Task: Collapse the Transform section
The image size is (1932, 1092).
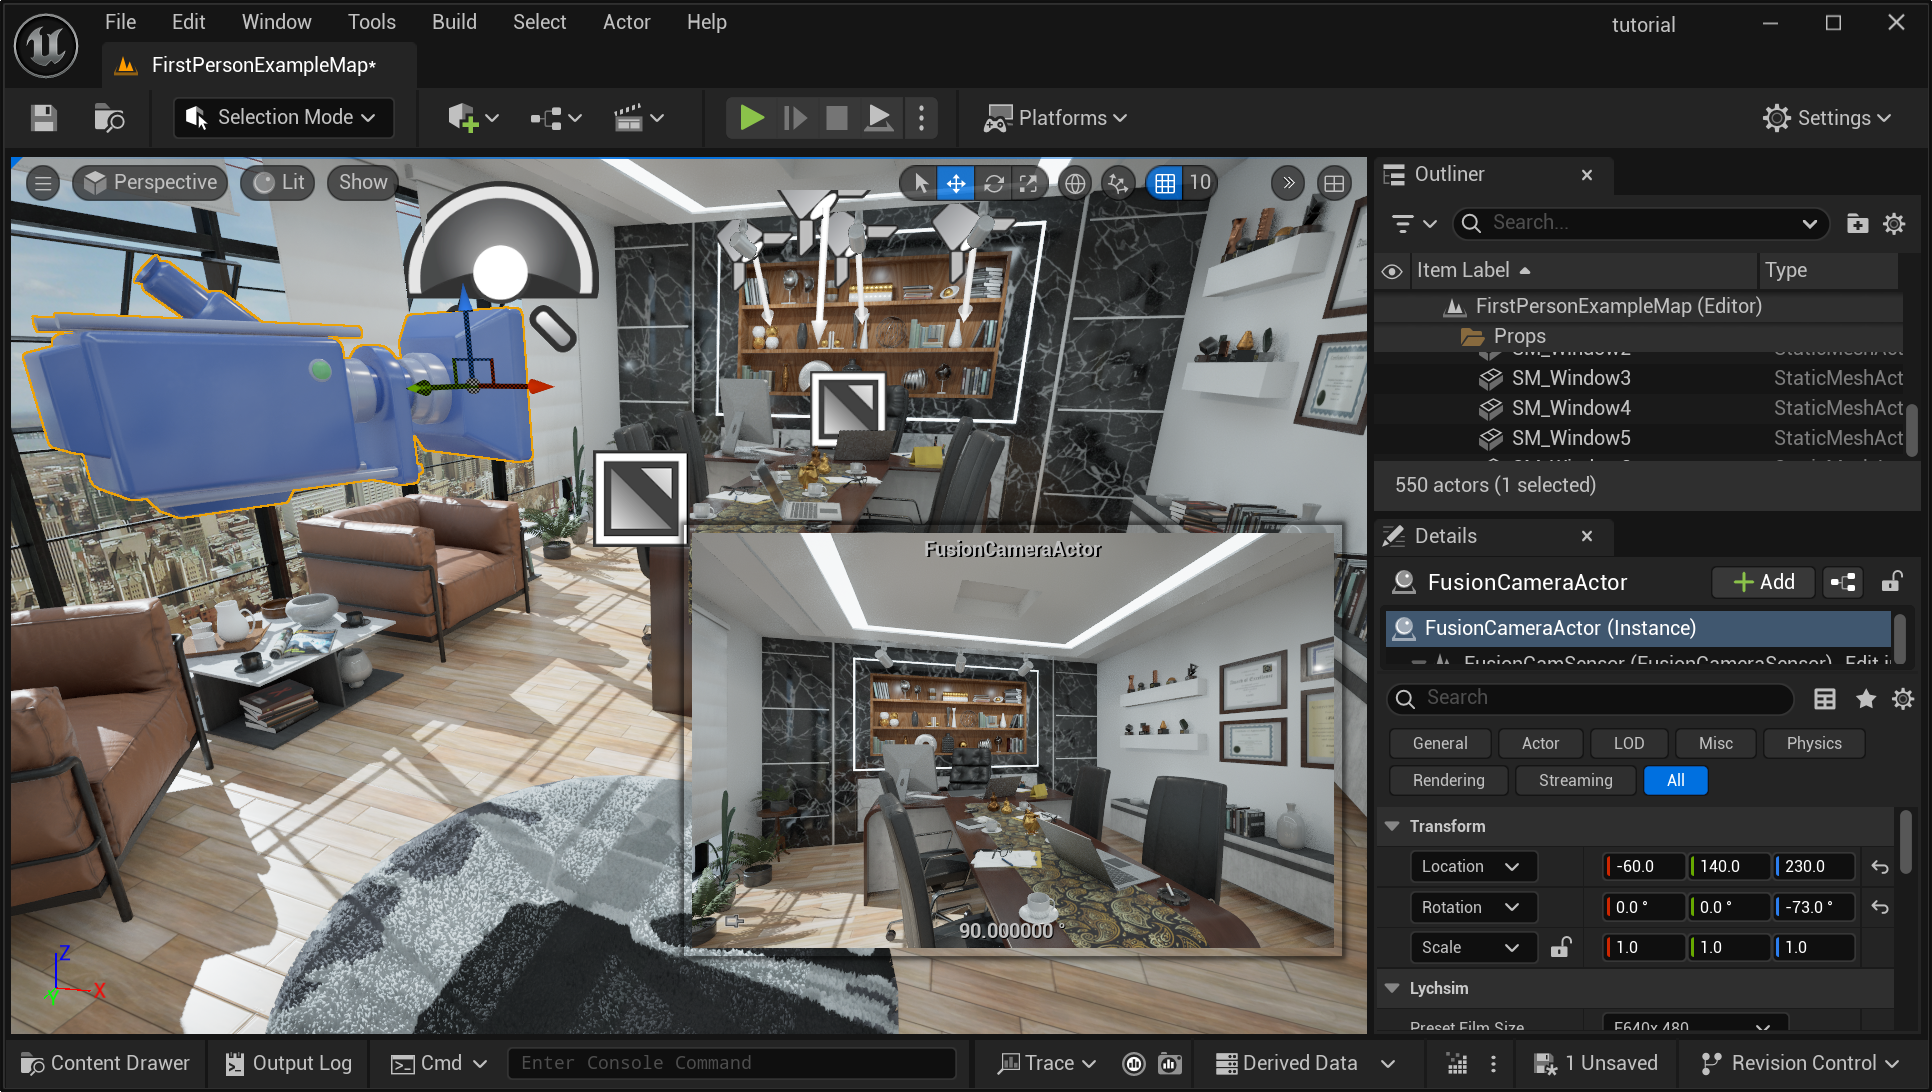Action: point(1392,826)
